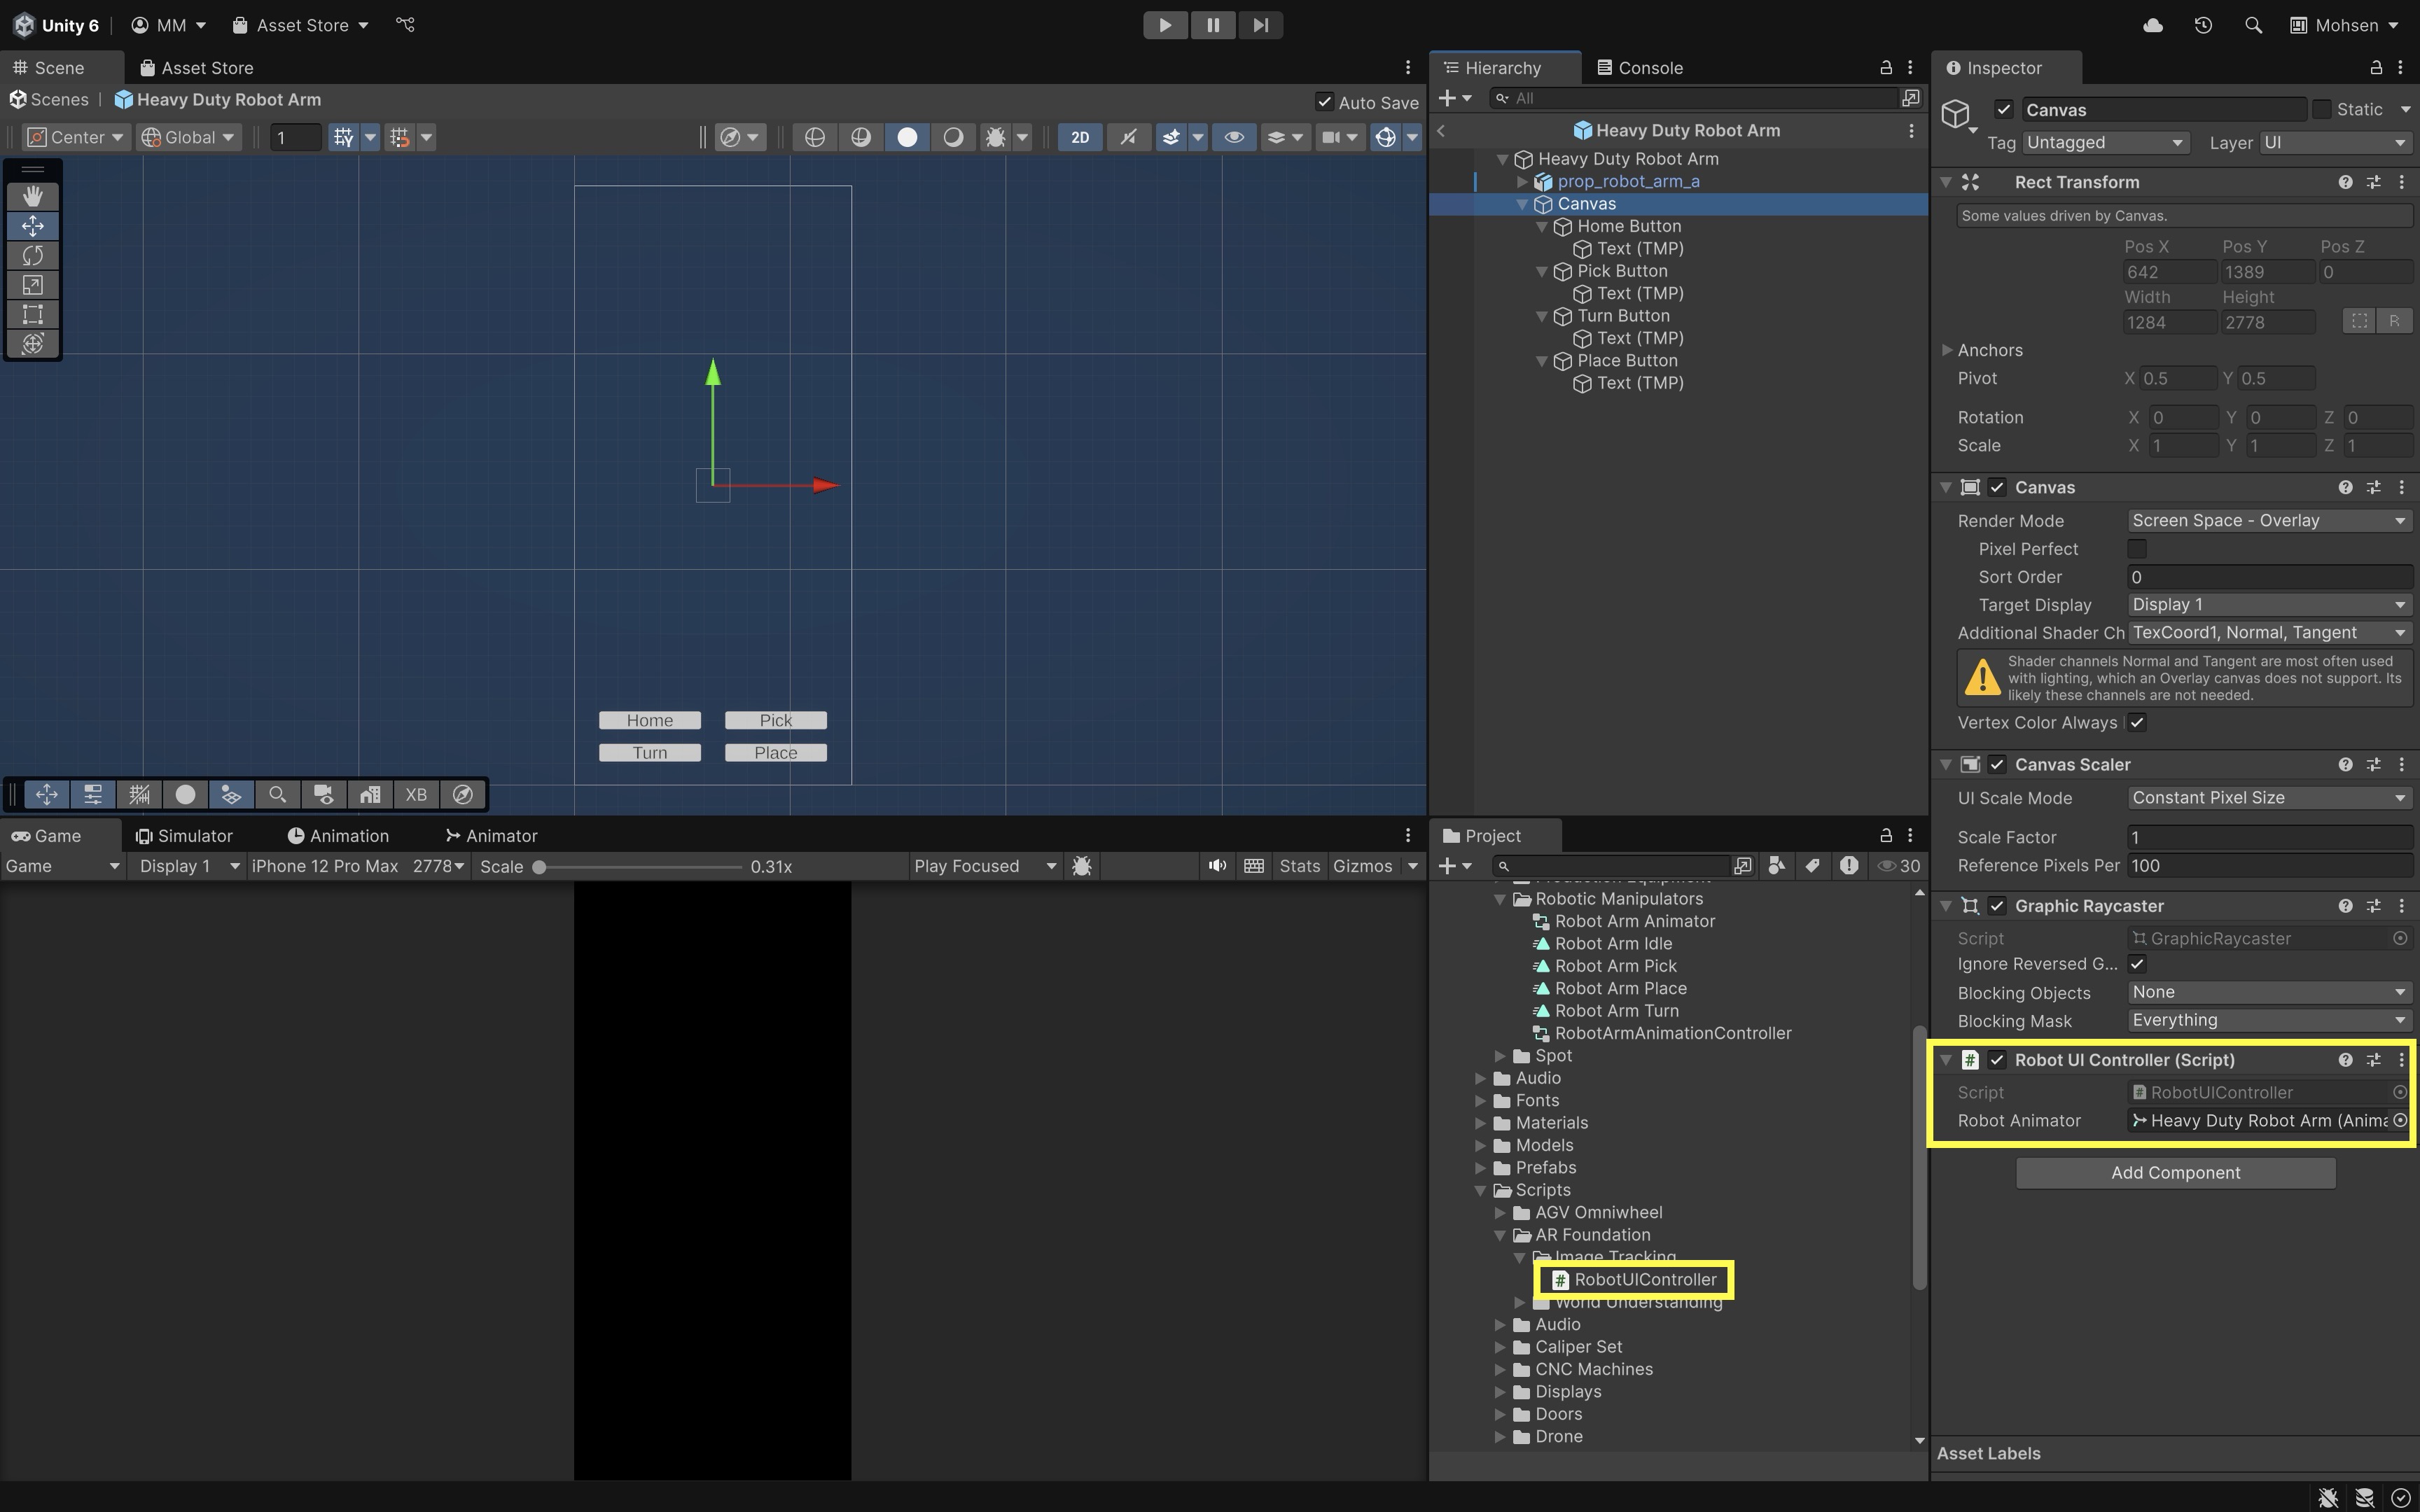This screenshot has width=2420, height=1512.
Task: Select the Hand view tool
Action: click(32, 196)
